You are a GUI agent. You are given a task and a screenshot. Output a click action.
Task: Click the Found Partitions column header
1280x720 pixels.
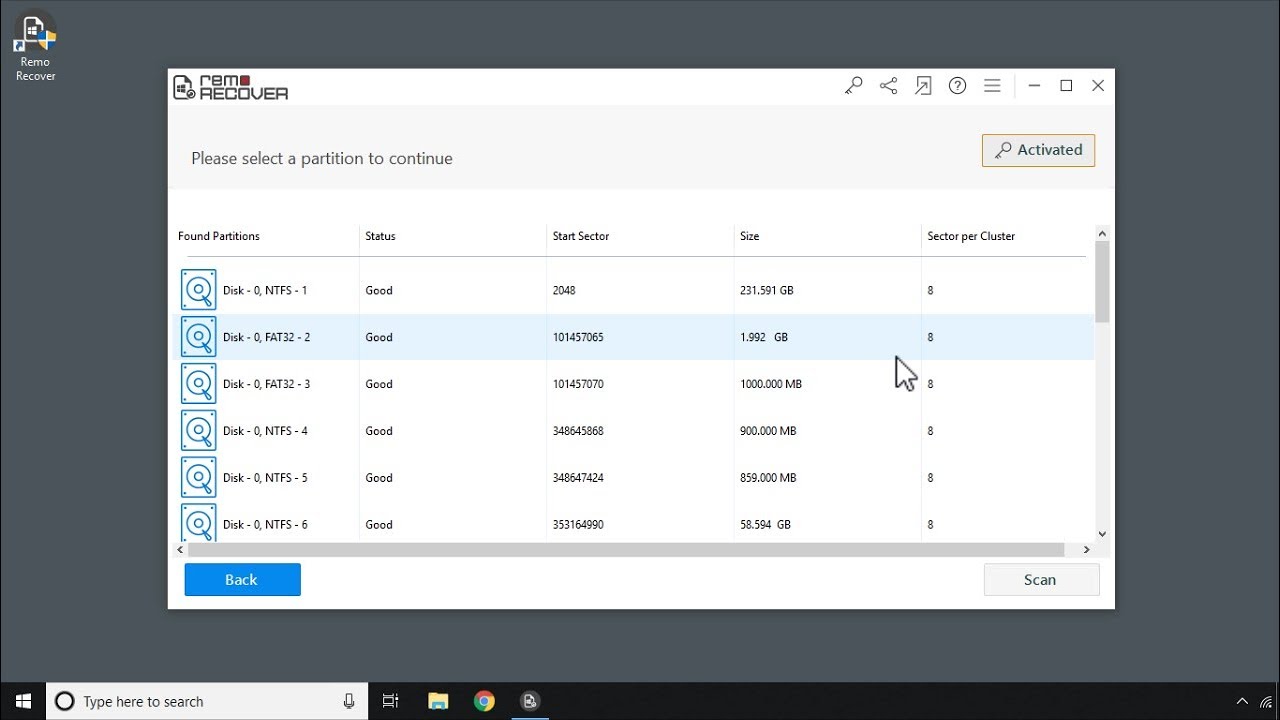pos(219,236)
